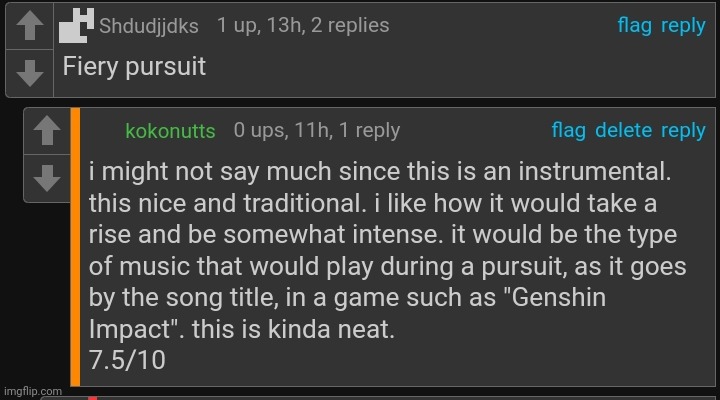Click the kokonutts comment body about Genshin Impact
Image resolution: width=720 pixels, height=400 pixels.
[388, 250]
